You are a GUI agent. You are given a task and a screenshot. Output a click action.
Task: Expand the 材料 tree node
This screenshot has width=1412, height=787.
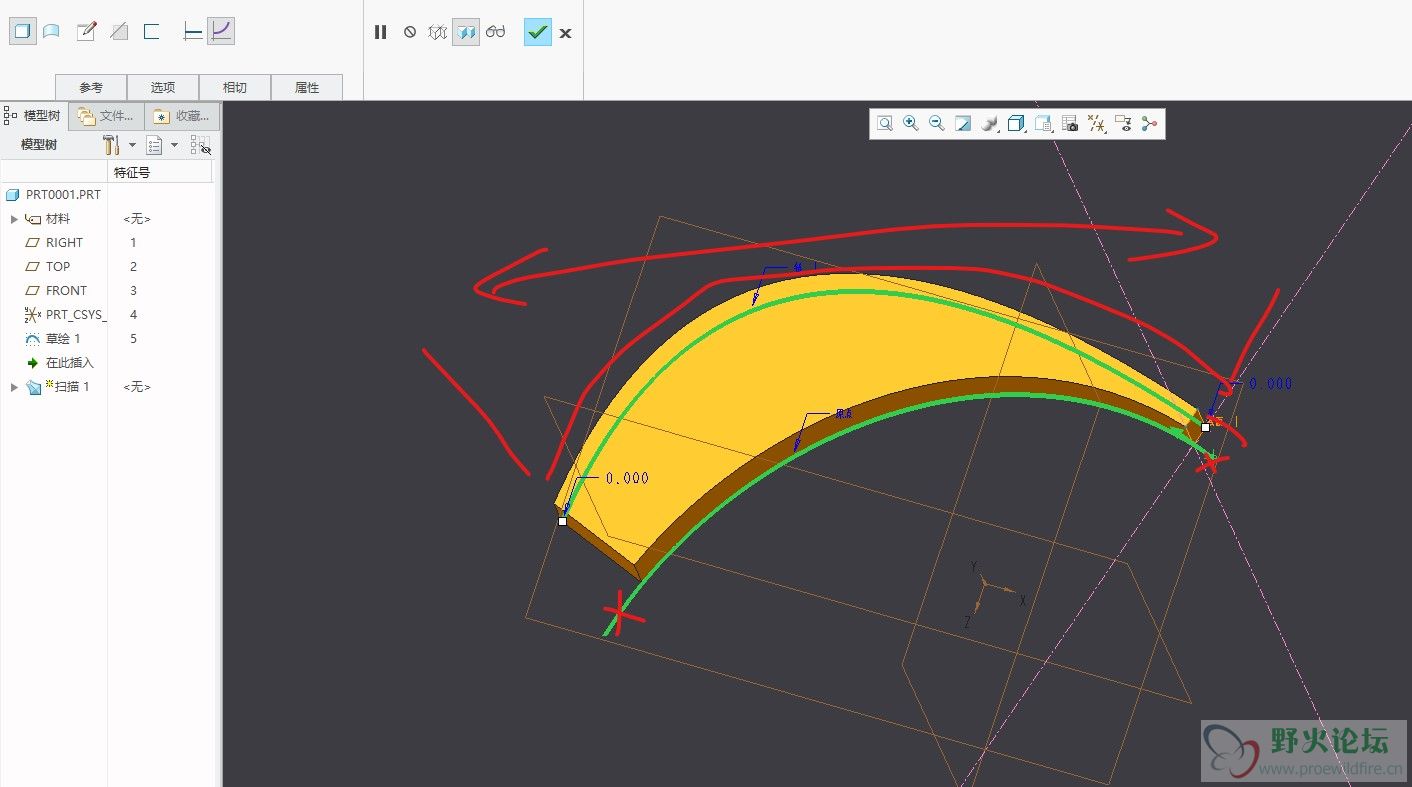click(14, 219)
